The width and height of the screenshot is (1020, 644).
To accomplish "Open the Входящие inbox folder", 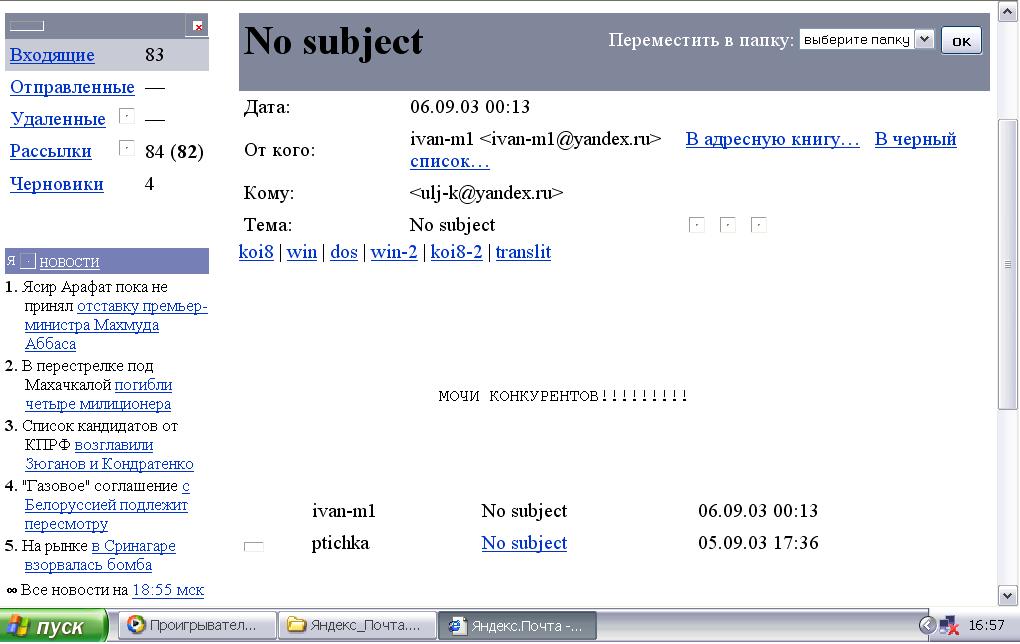I will (x=52, y=55).
